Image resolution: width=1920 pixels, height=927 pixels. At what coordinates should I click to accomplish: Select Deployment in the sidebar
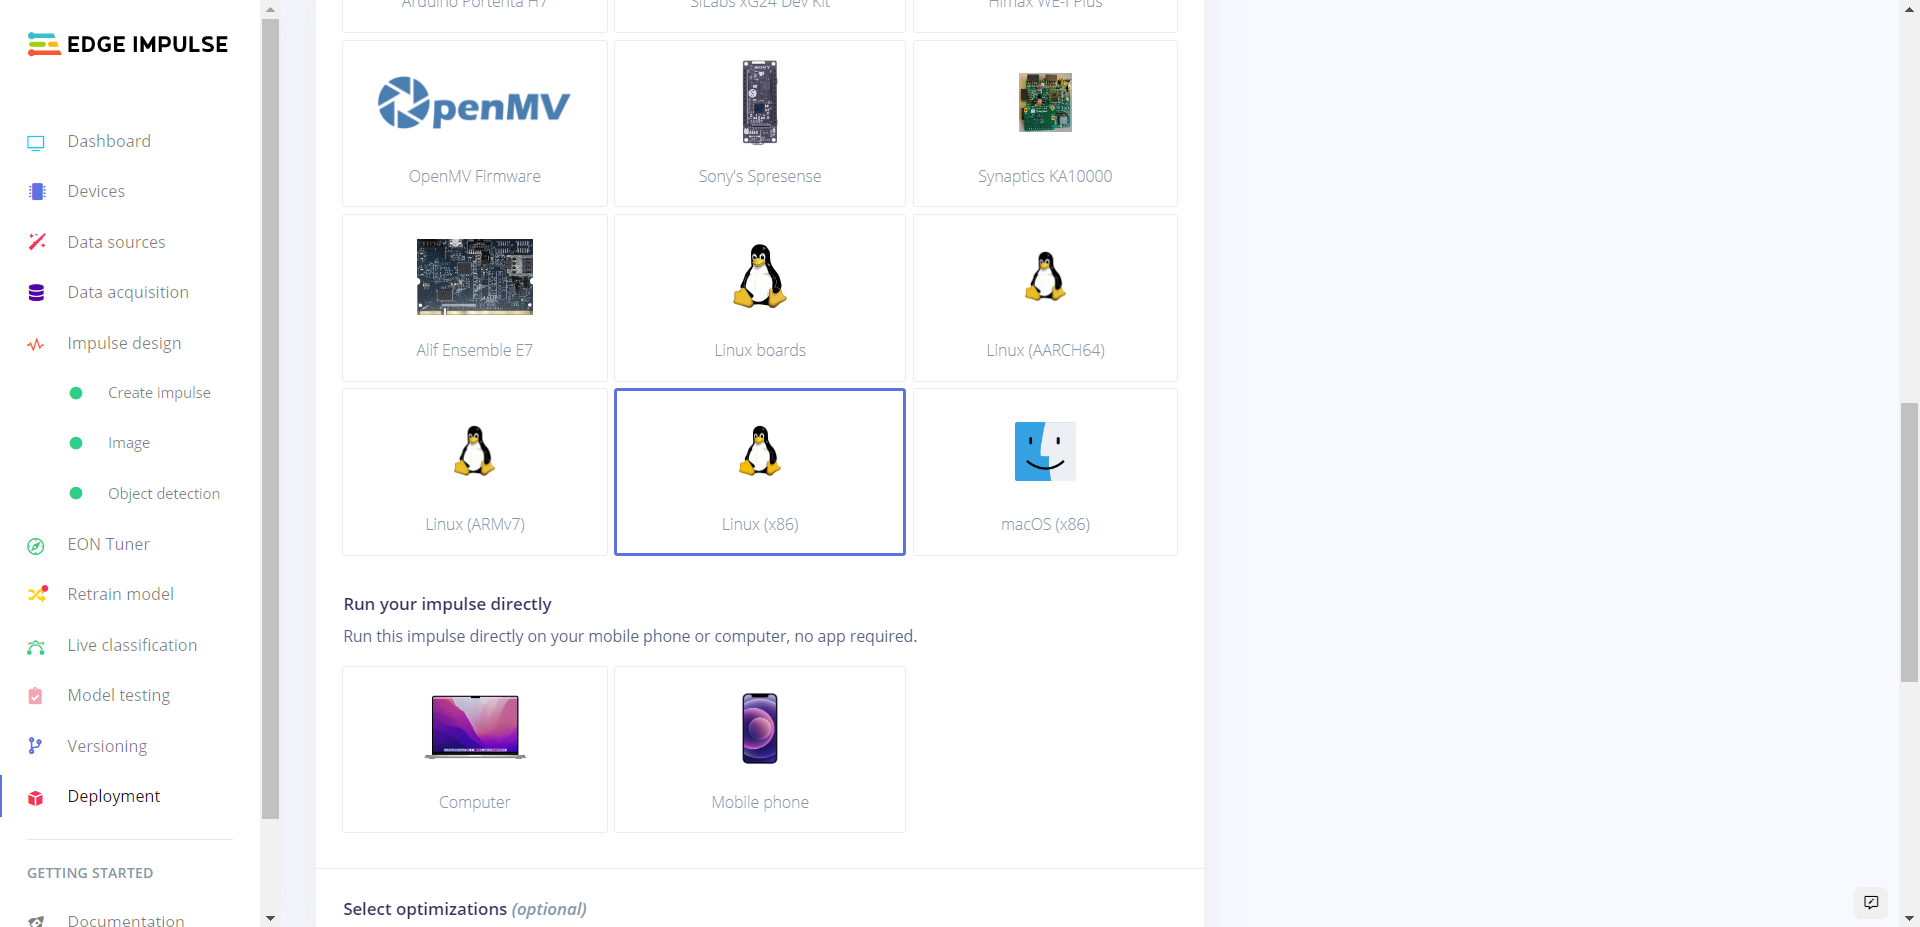(113, 796)
